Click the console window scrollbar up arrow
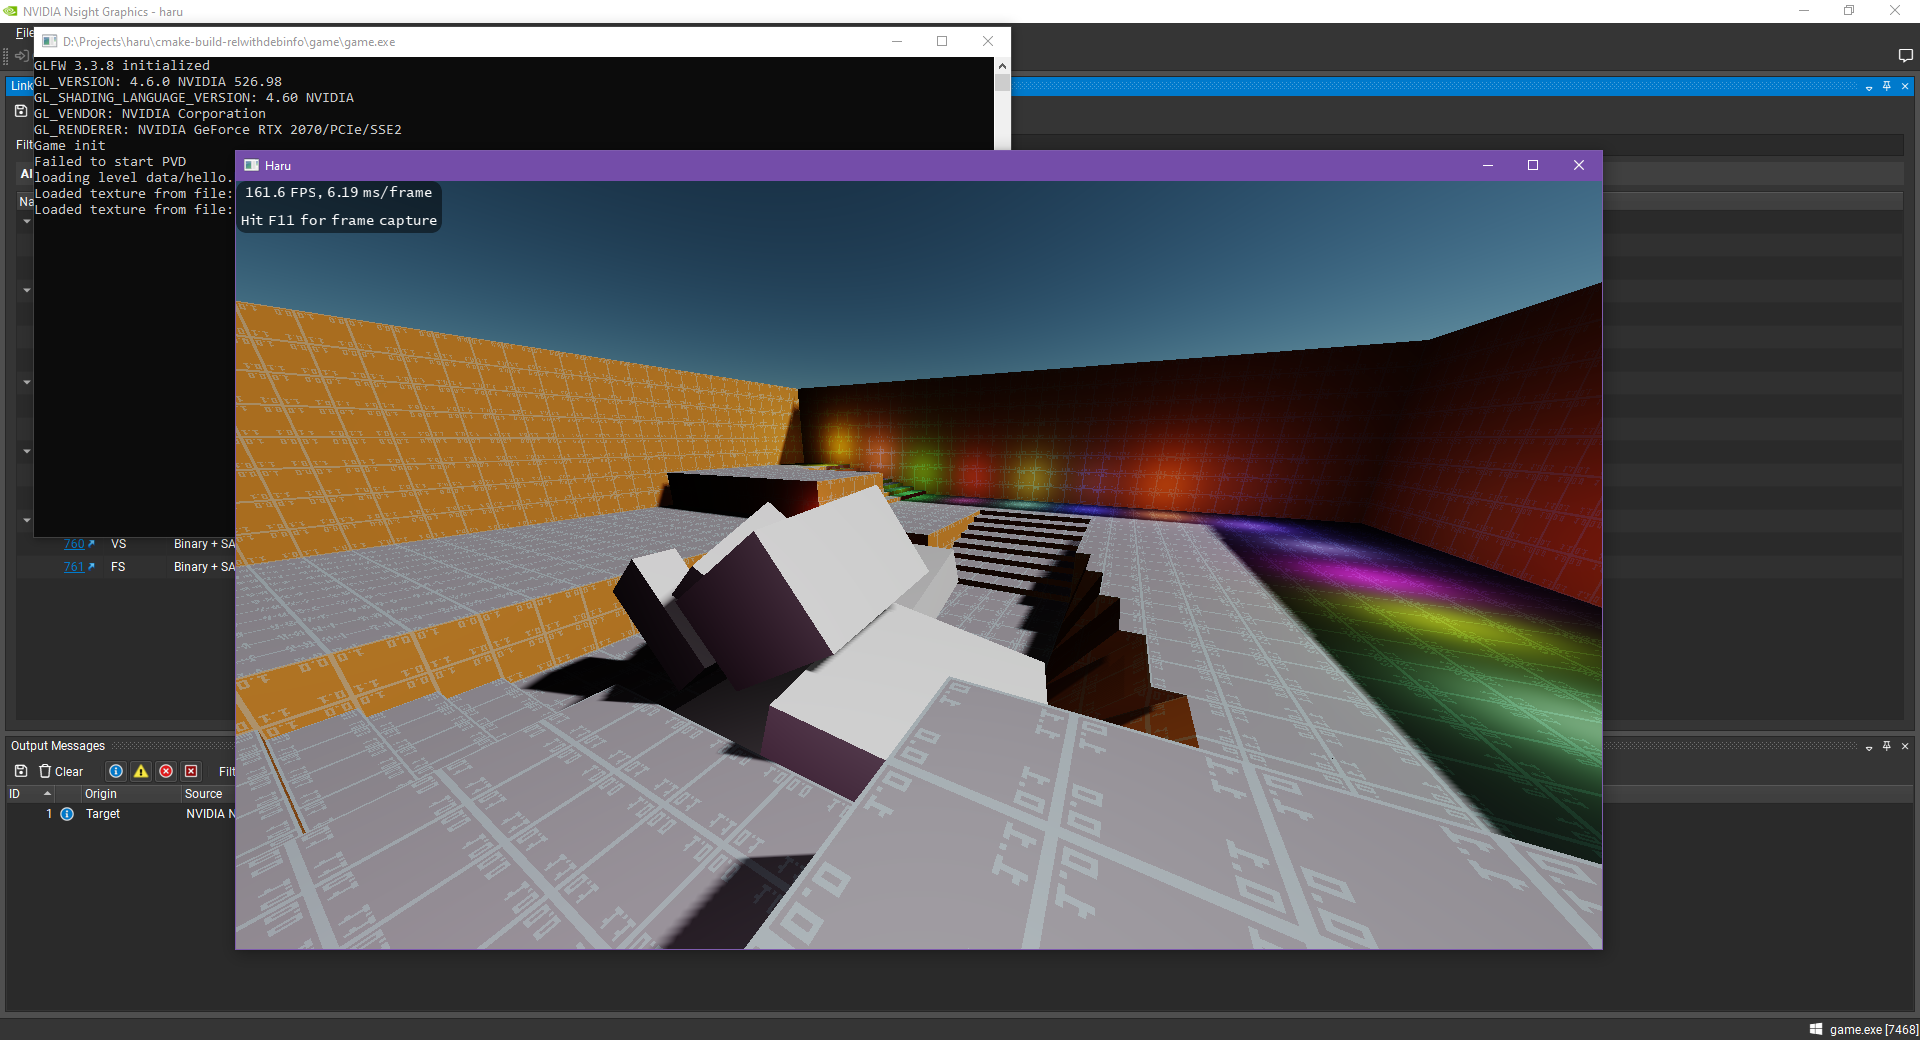 (x=1002, y=66)
